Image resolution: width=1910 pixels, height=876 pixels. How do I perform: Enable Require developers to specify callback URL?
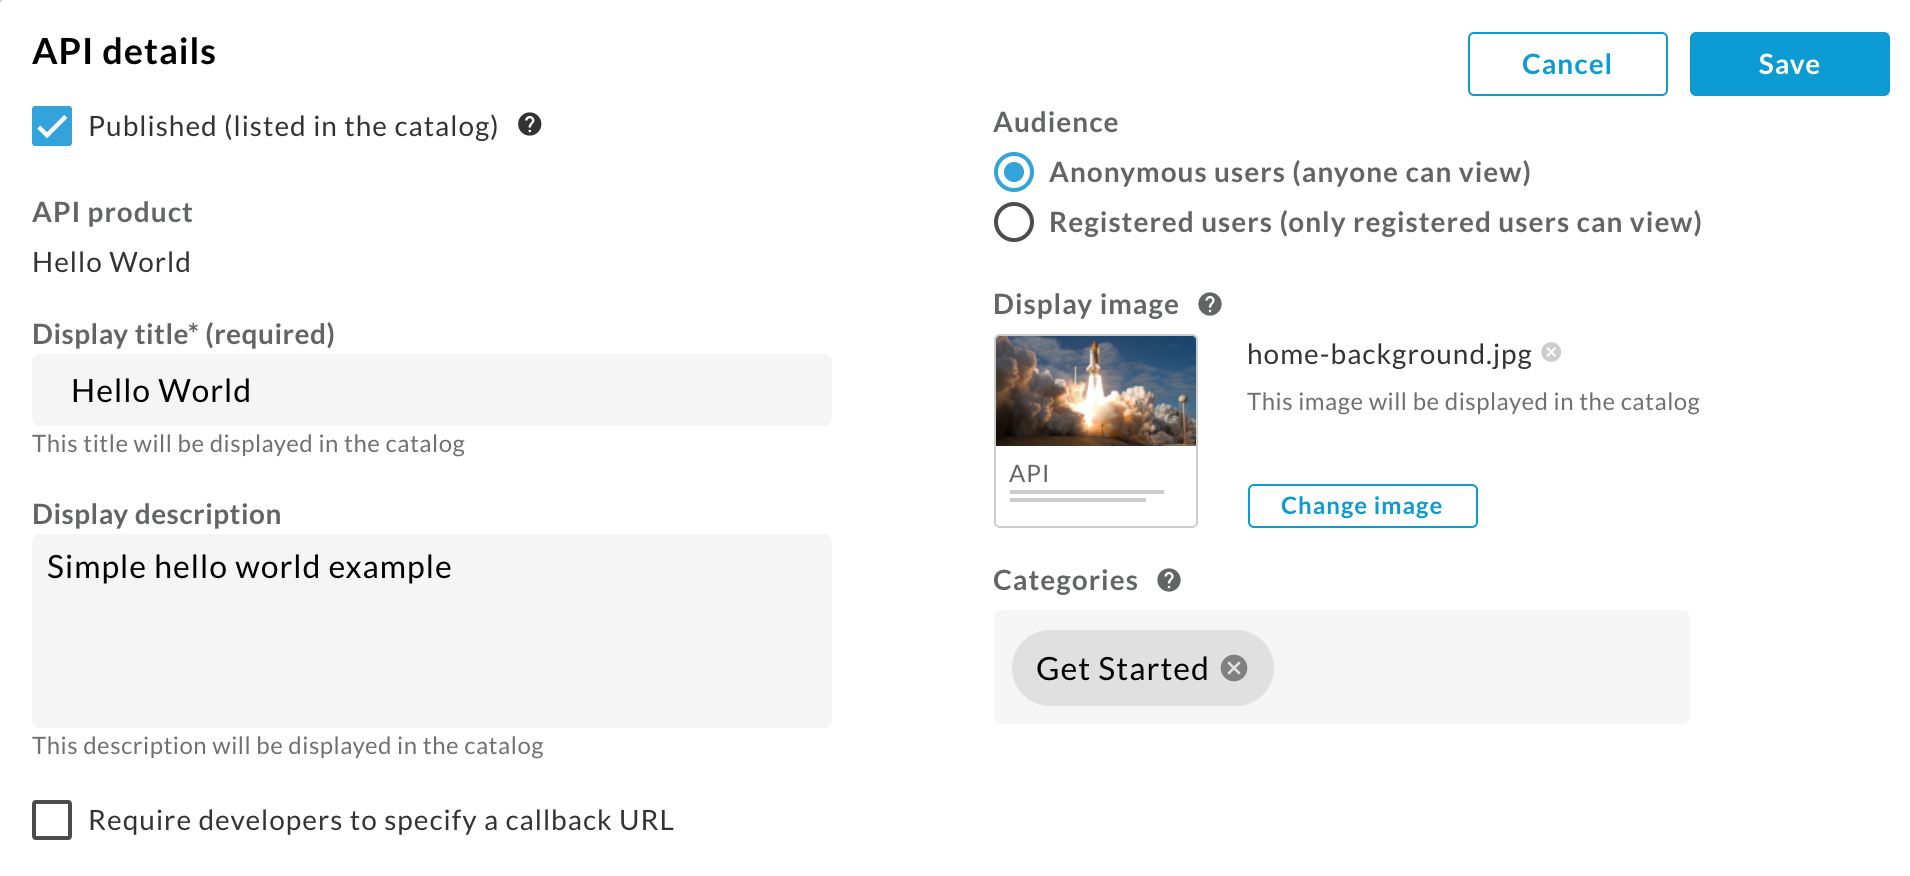tap(52, 820)
